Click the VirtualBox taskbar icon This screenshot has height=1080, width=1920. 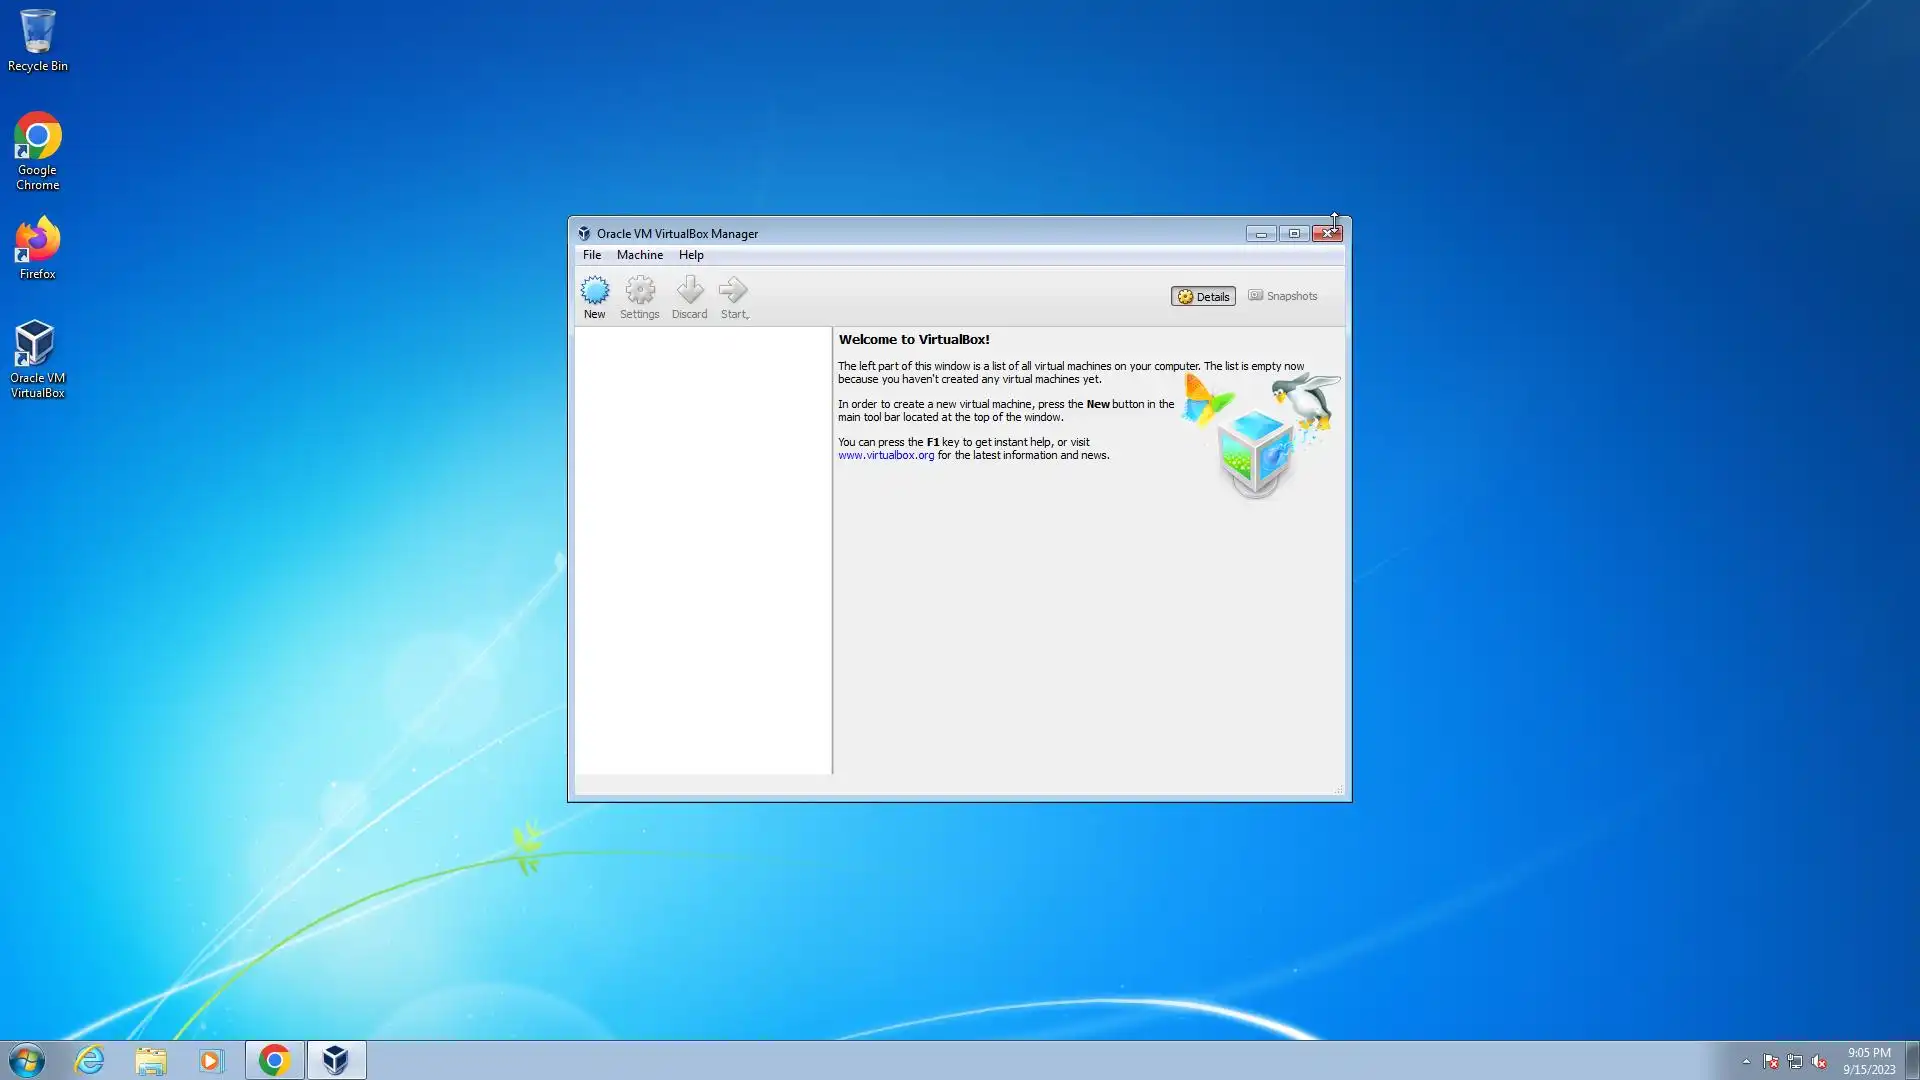[x=336, y=1060]
